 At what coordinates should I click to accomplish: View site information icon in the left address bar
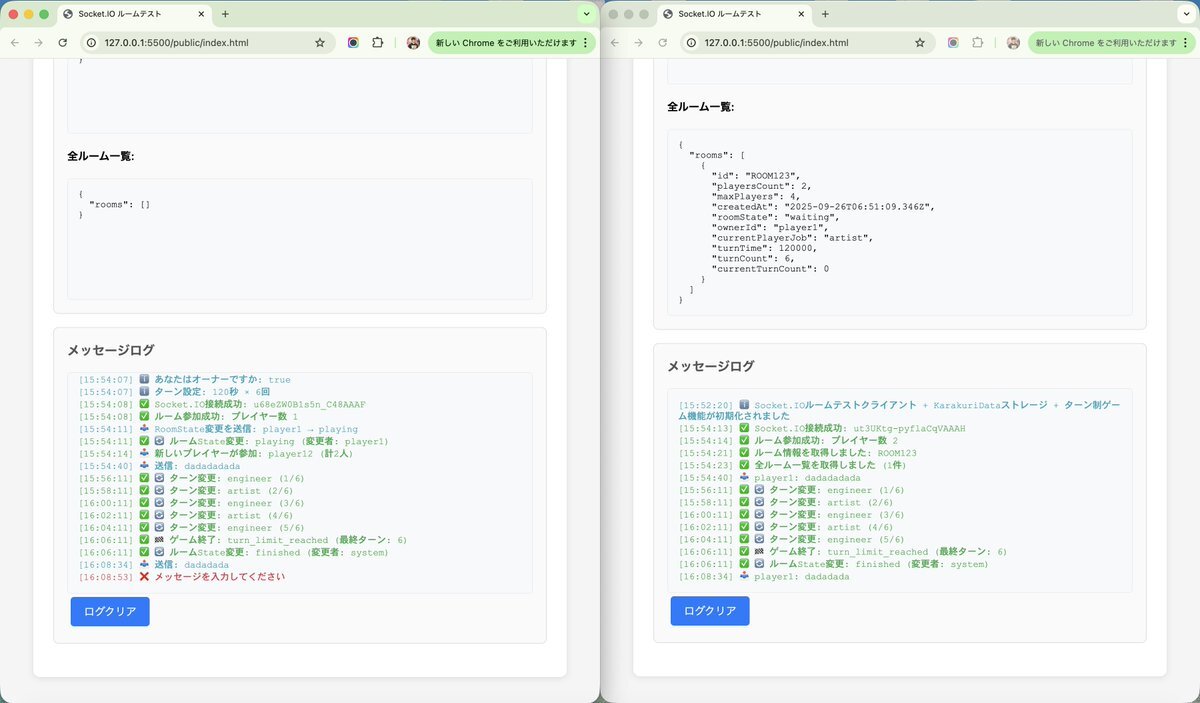(91, 43)
